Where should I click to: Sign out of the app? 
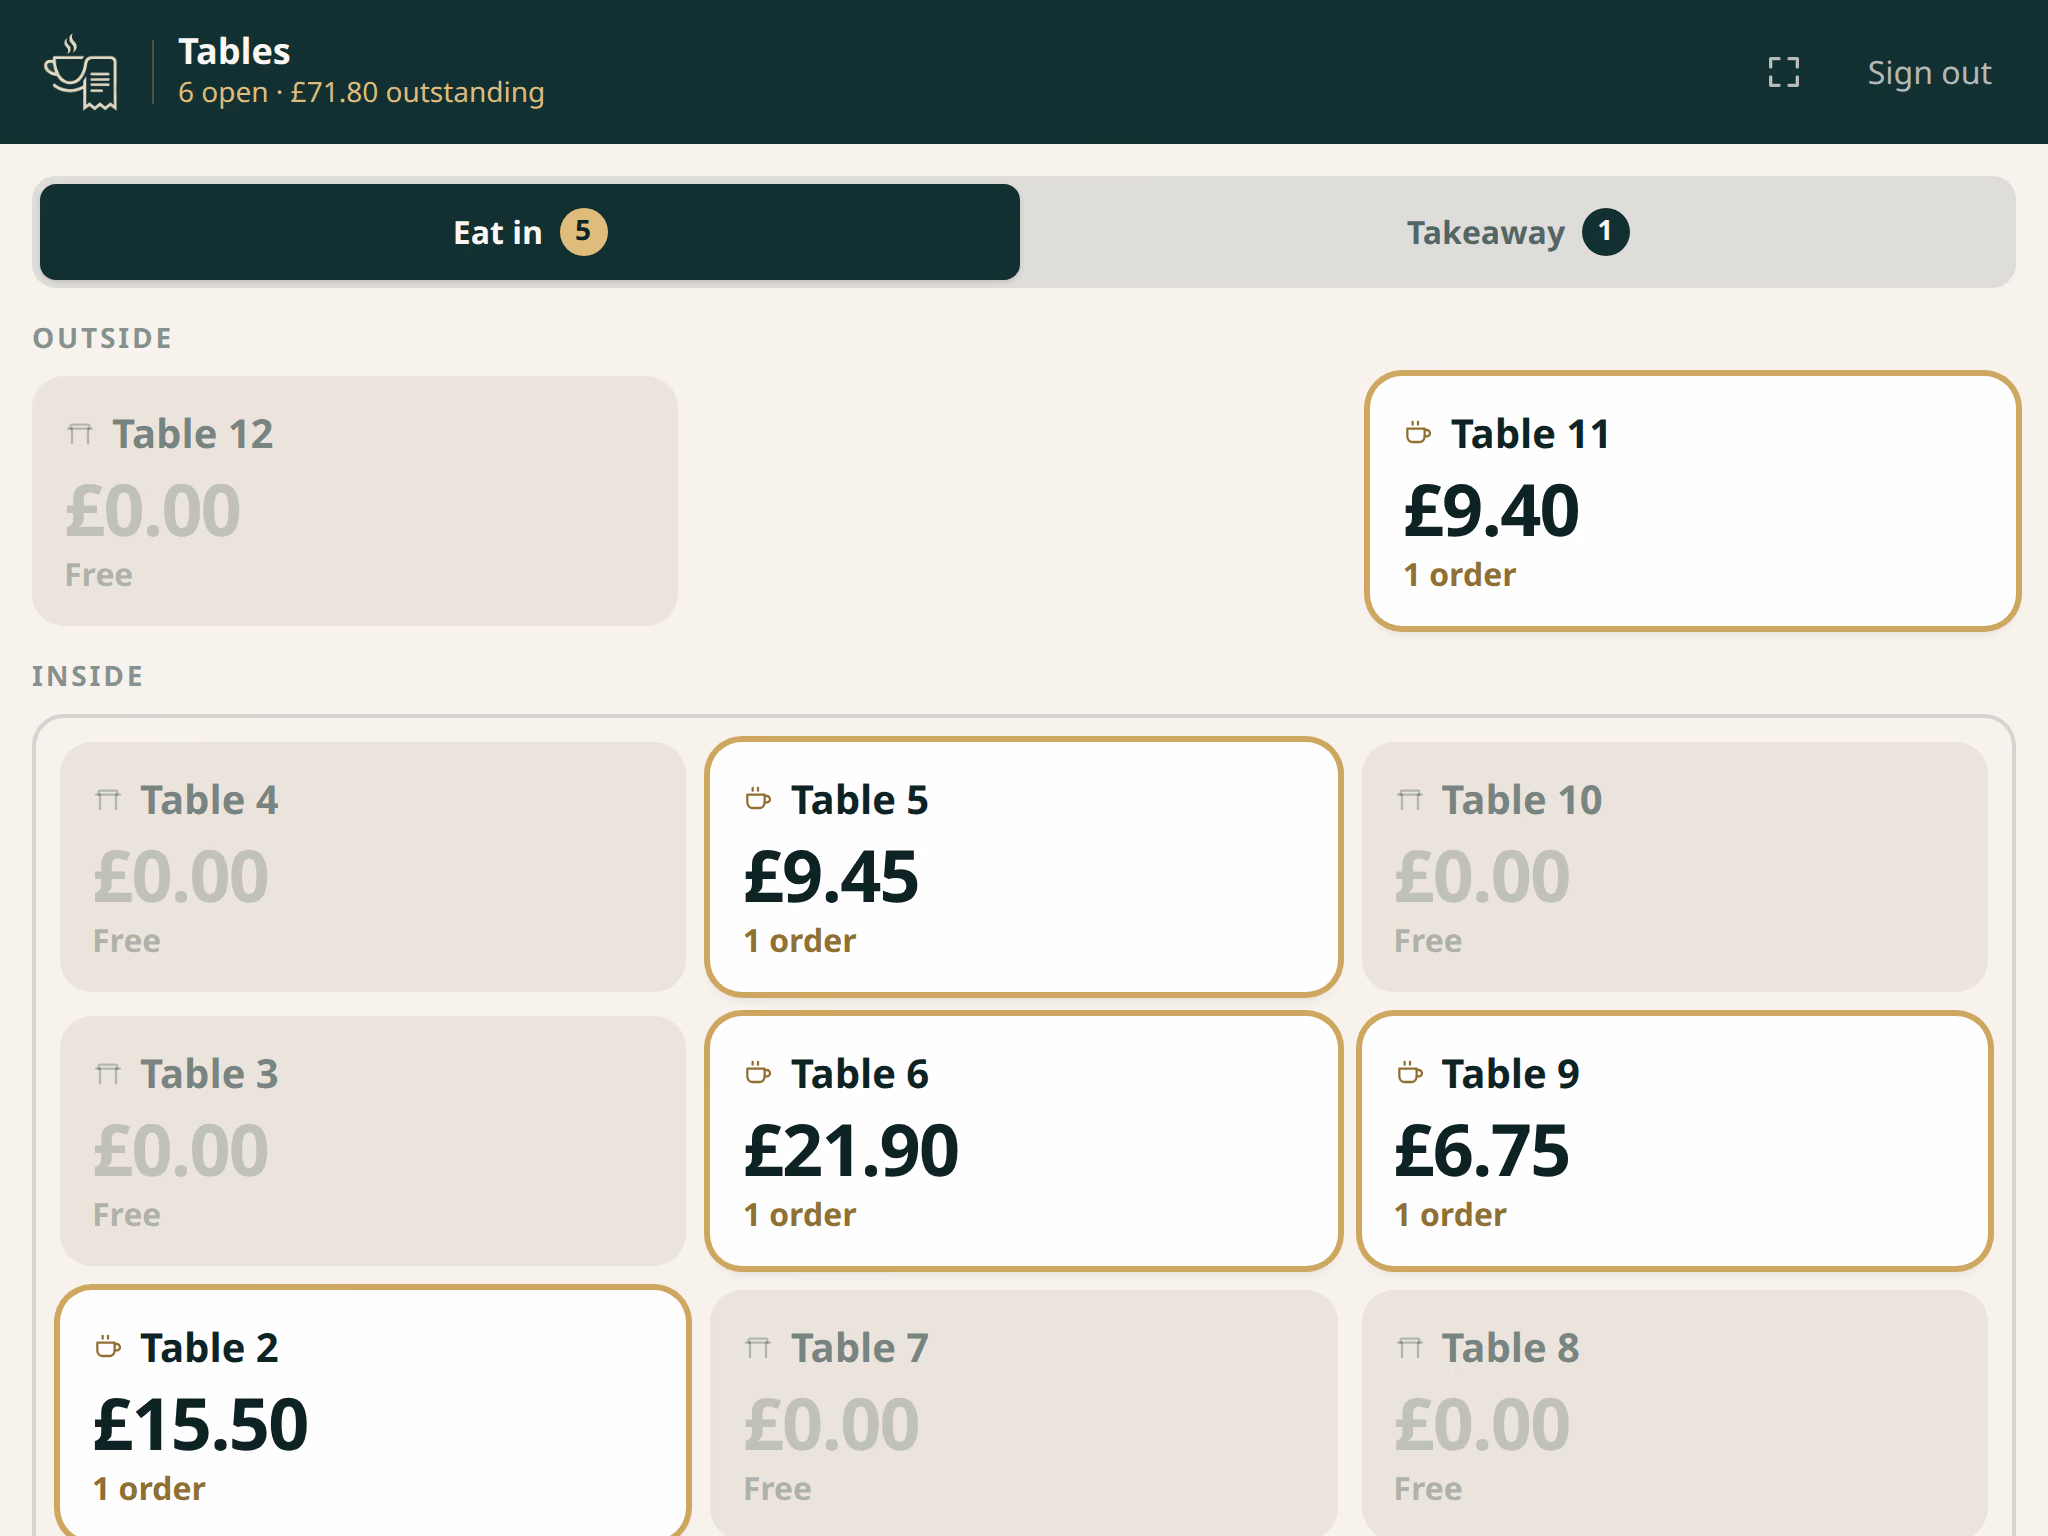pyautogui.click(x=1929, y=72)
